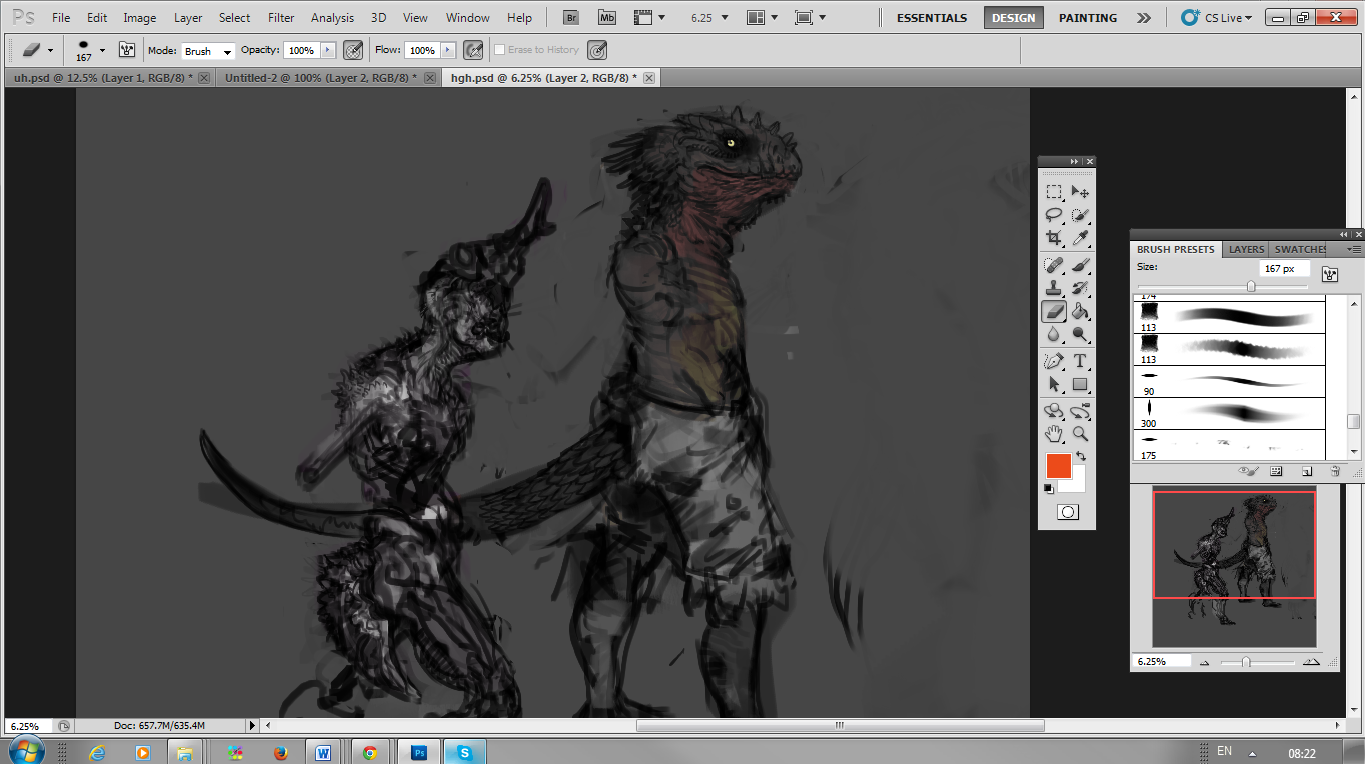
Task: Switch to the Layers panel tab
Action: [x=1246, y=249]
